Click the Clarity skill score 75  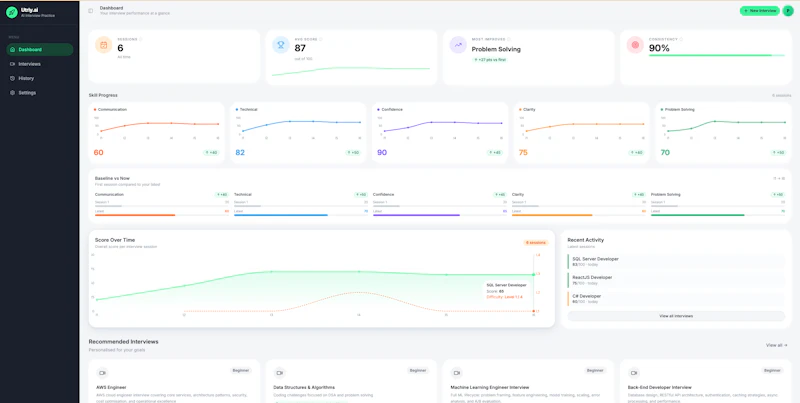pyautogui.click(x=523, y=153)
